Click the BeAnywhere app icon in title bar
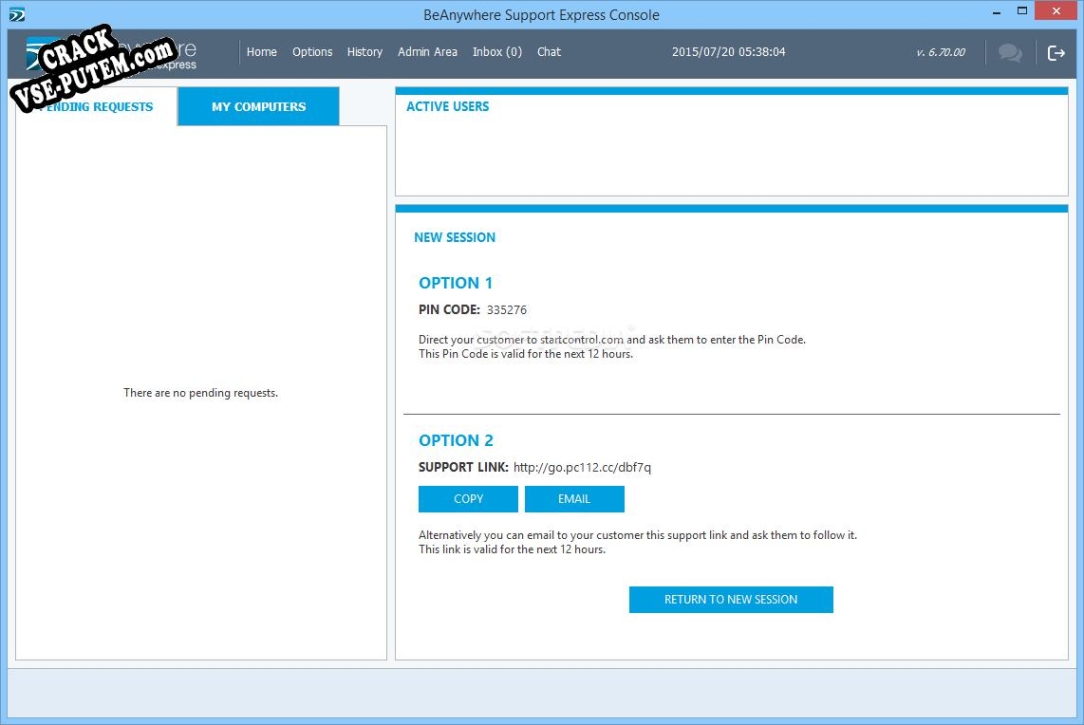Screen dimensions: 1084x725 17,15
